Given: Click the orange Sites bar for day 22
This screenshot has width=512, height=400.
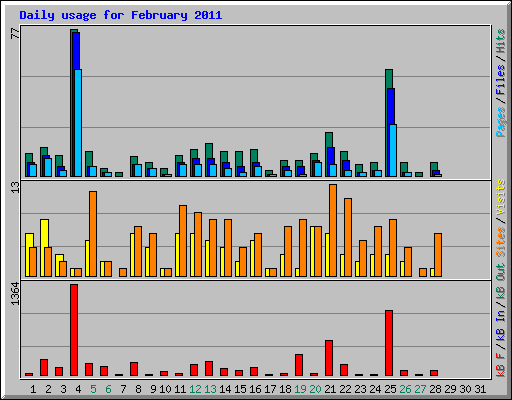Looking at the screenshot, I should point(348,237).
